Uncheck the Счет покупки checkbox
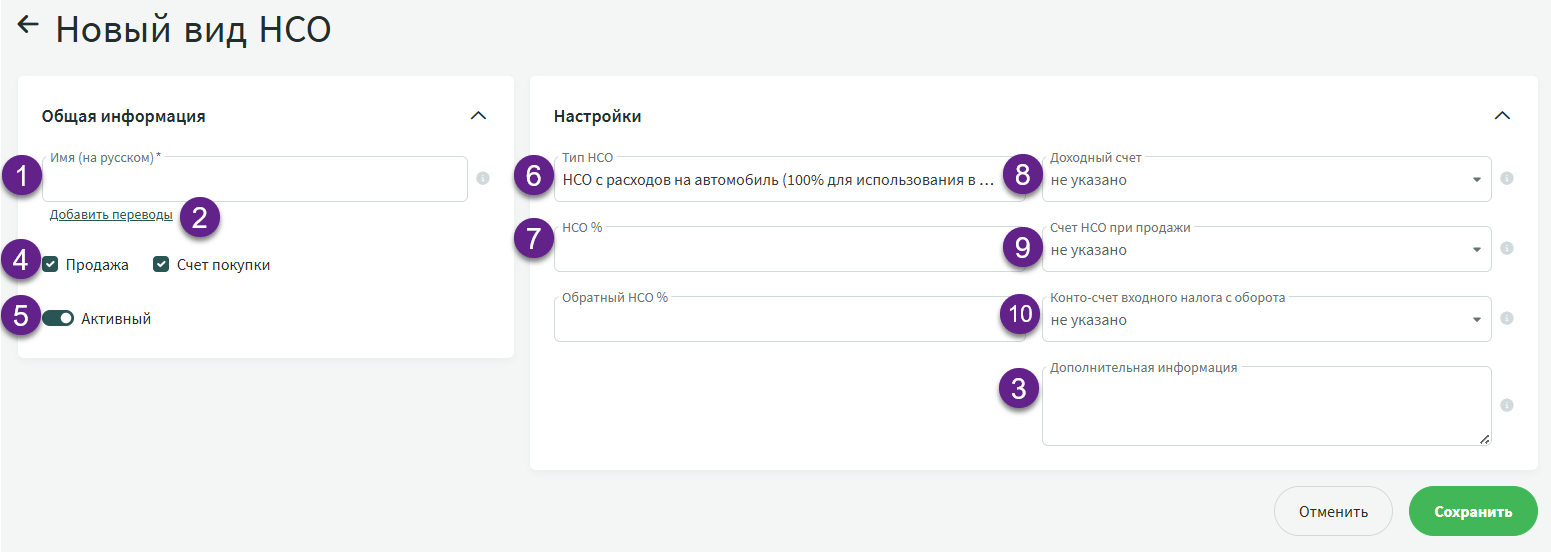 pos(161,265)
